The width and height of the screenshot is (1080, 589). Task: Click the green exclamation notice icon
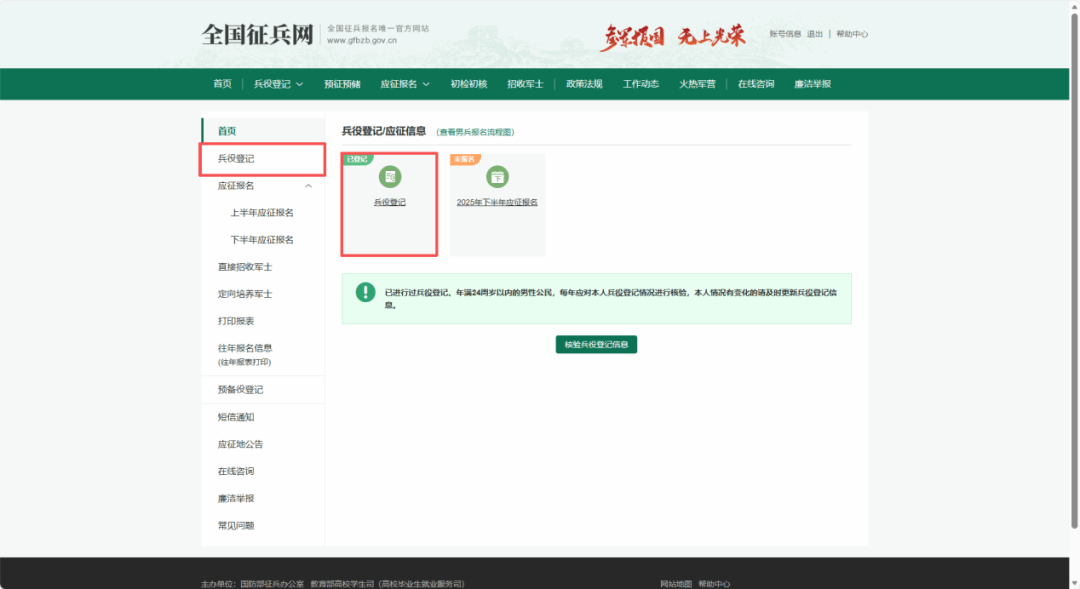(x=365, y=292)
